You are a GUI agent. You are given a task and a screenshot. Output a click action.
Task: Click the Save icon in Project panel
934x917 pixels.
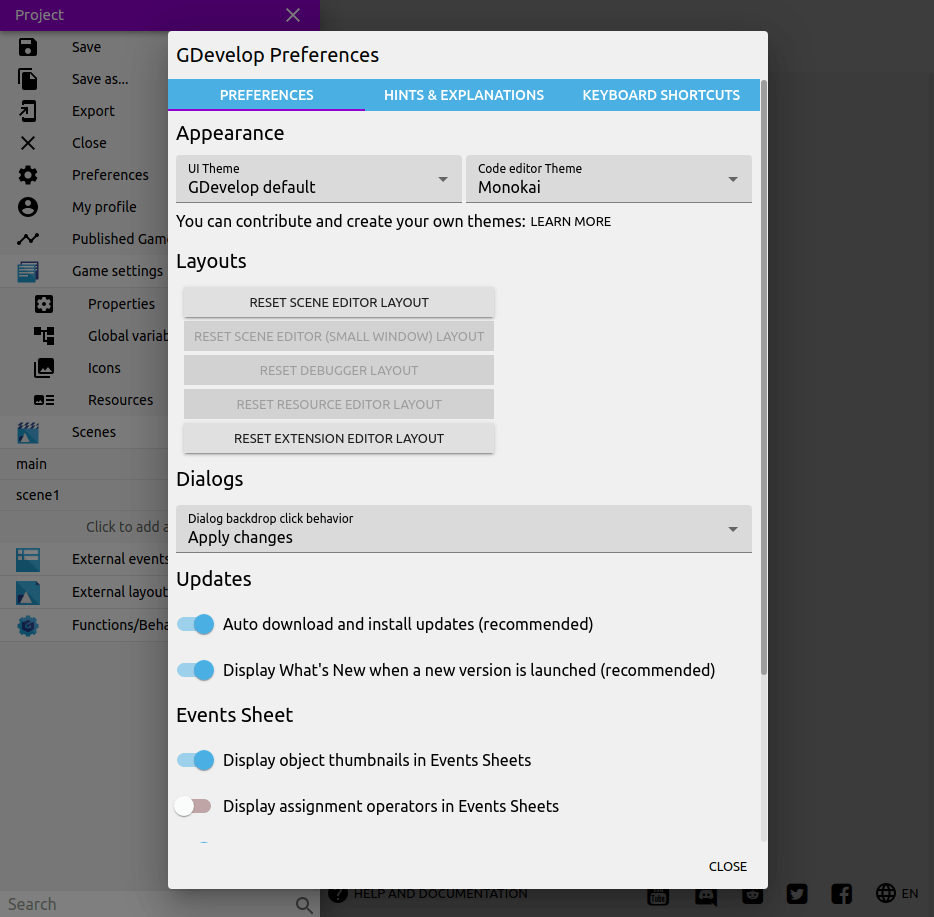coord(28,47)
